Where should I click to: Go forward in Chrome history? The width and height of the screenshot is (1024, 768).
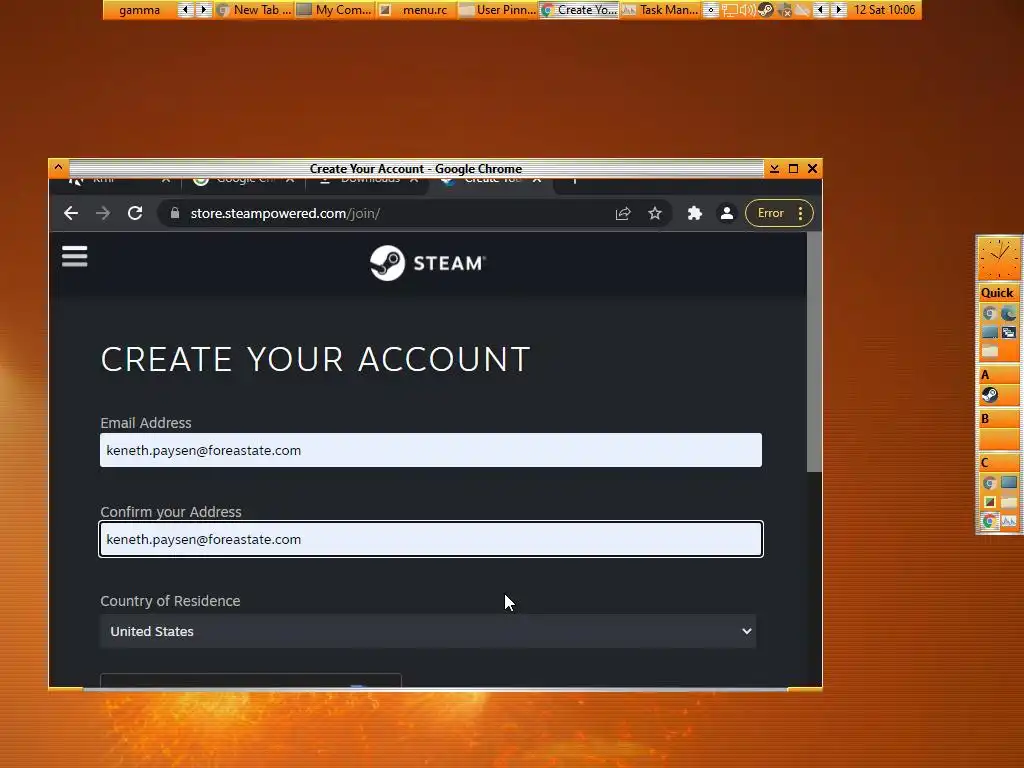tap(103, 213)
